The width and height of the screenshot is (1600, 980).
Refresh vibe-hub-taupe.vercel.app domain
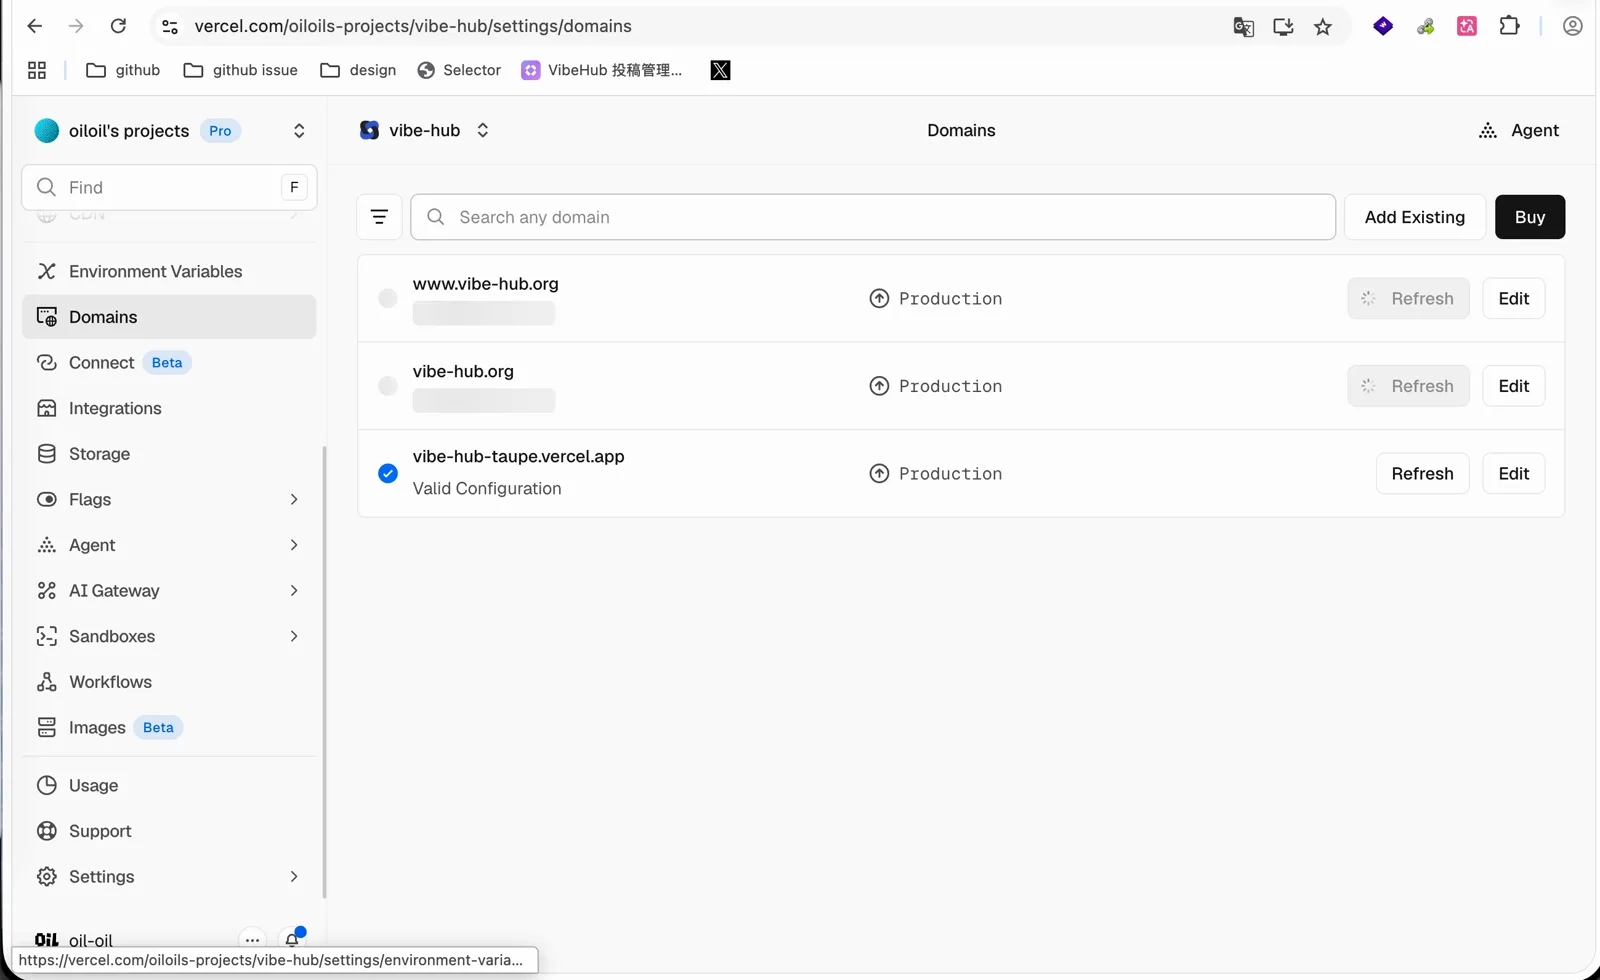pos(1422,473)
